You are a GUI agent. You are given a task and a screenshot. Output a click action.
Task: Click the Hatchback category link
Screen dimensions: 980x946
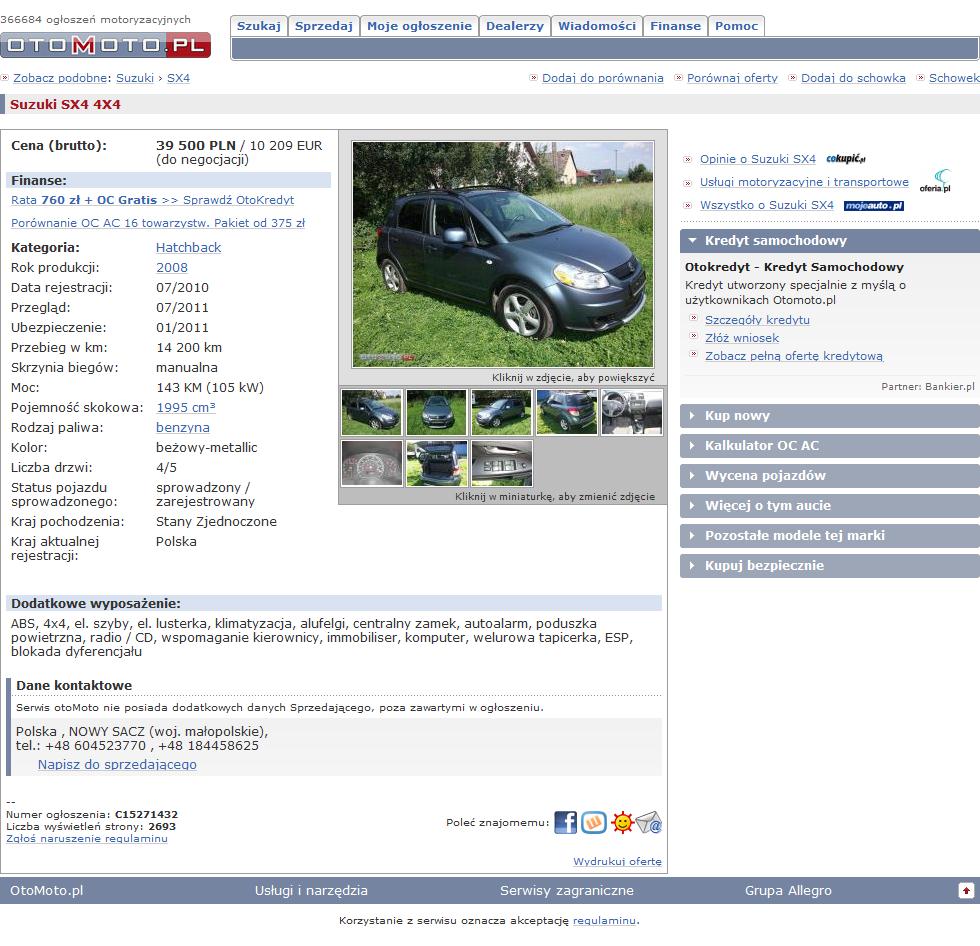coord(188,247)
